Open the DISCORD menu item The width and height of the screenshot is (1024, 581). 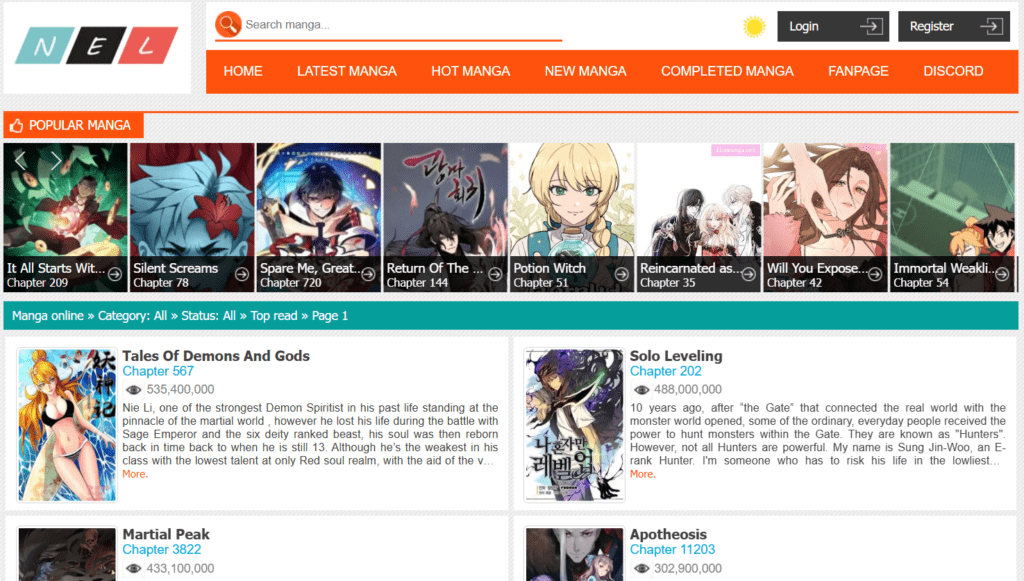click(953, 71)
